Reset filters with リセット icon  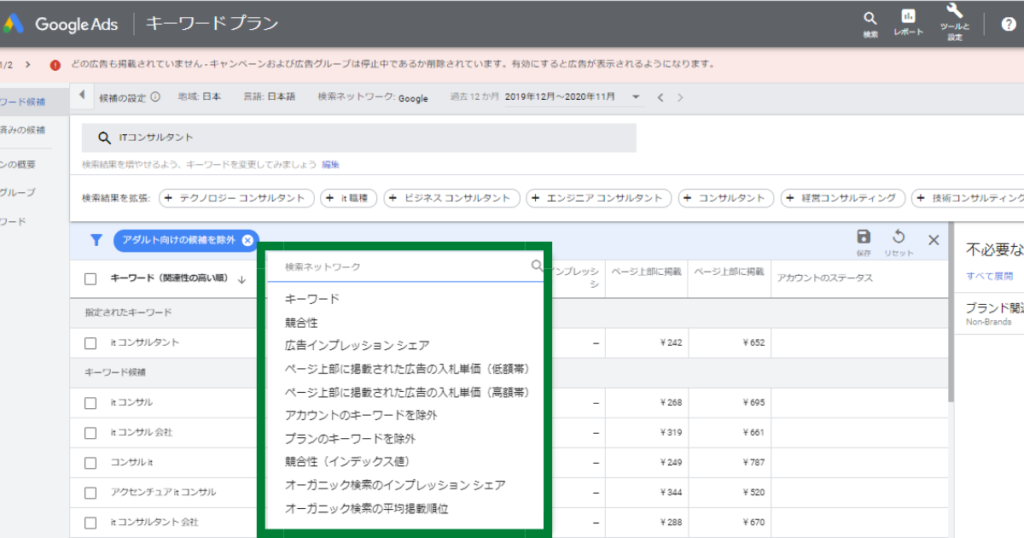(x=899, y=237)
